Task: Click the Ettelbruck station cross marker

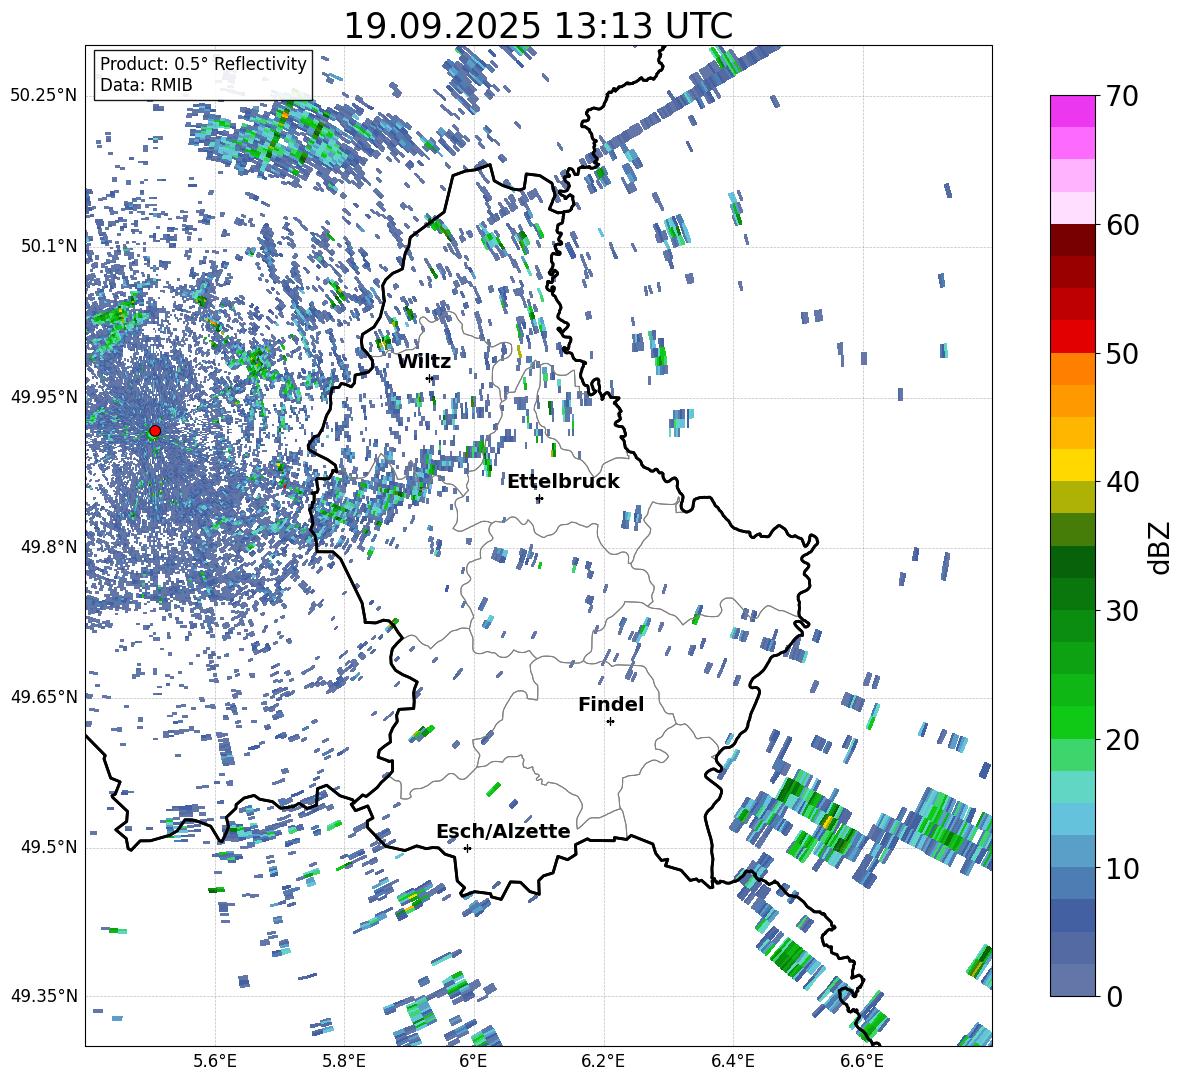Action: 539,498
